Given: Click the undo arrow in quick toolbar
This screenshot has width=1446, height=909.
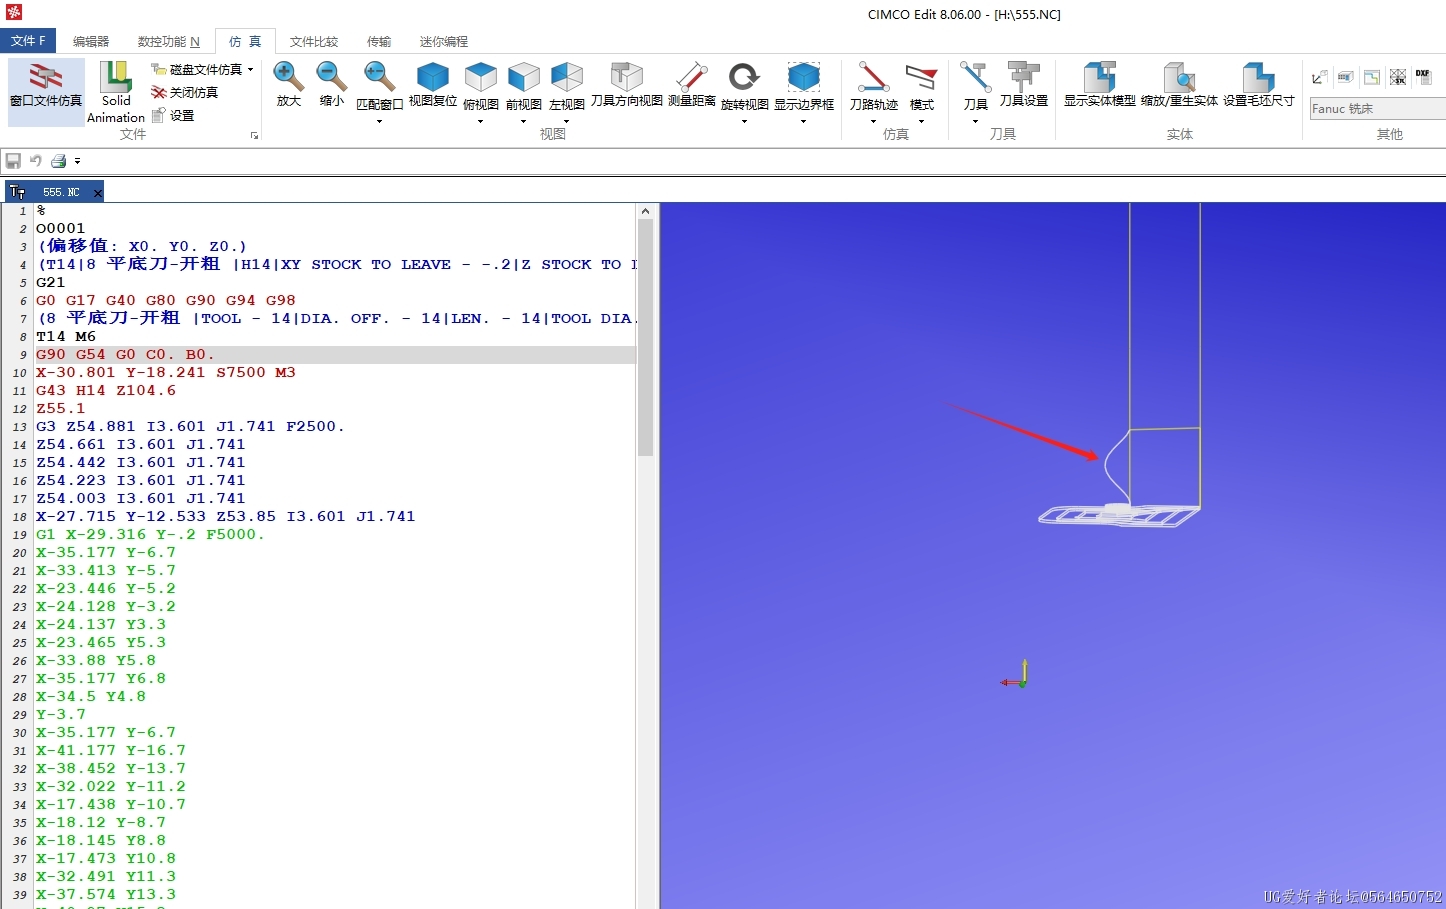Looking at the screenshot, I should [x=36, y=161].
